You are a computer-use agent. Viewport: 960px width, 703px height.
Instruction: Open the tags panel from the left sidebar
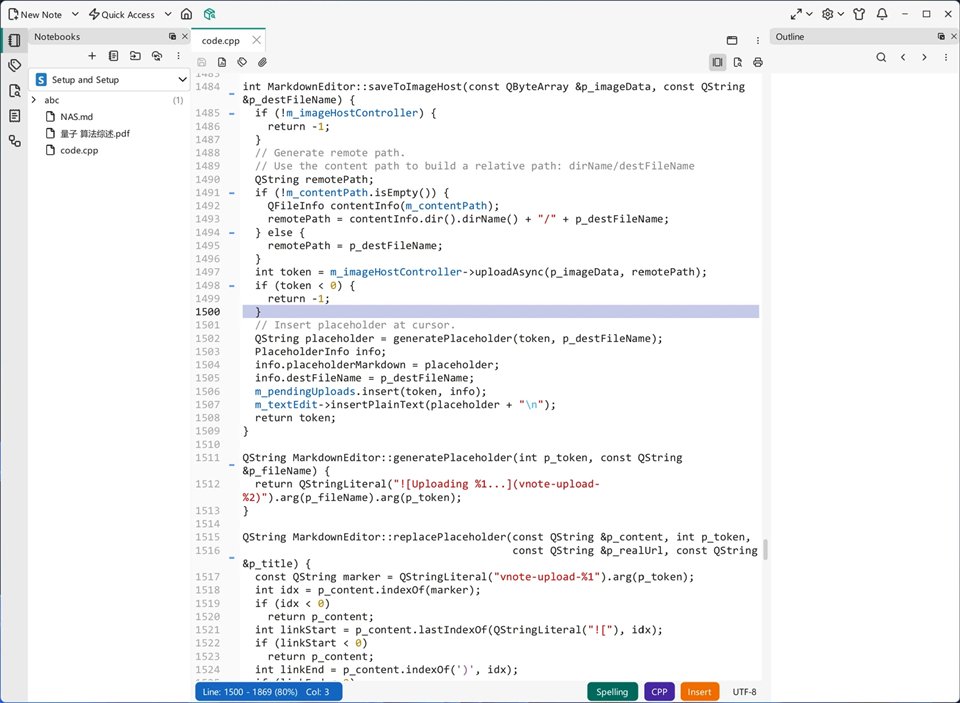(15, 65)
